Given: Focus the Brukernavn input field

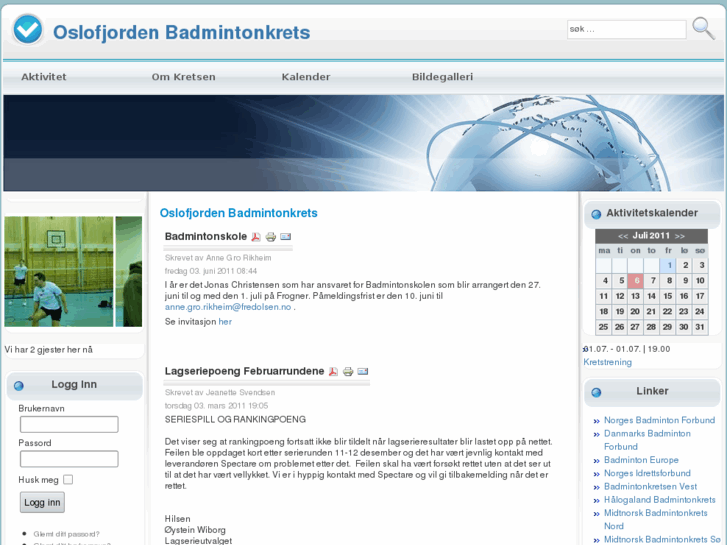Looking at the screenshot, I should click(x=69, y=424).
